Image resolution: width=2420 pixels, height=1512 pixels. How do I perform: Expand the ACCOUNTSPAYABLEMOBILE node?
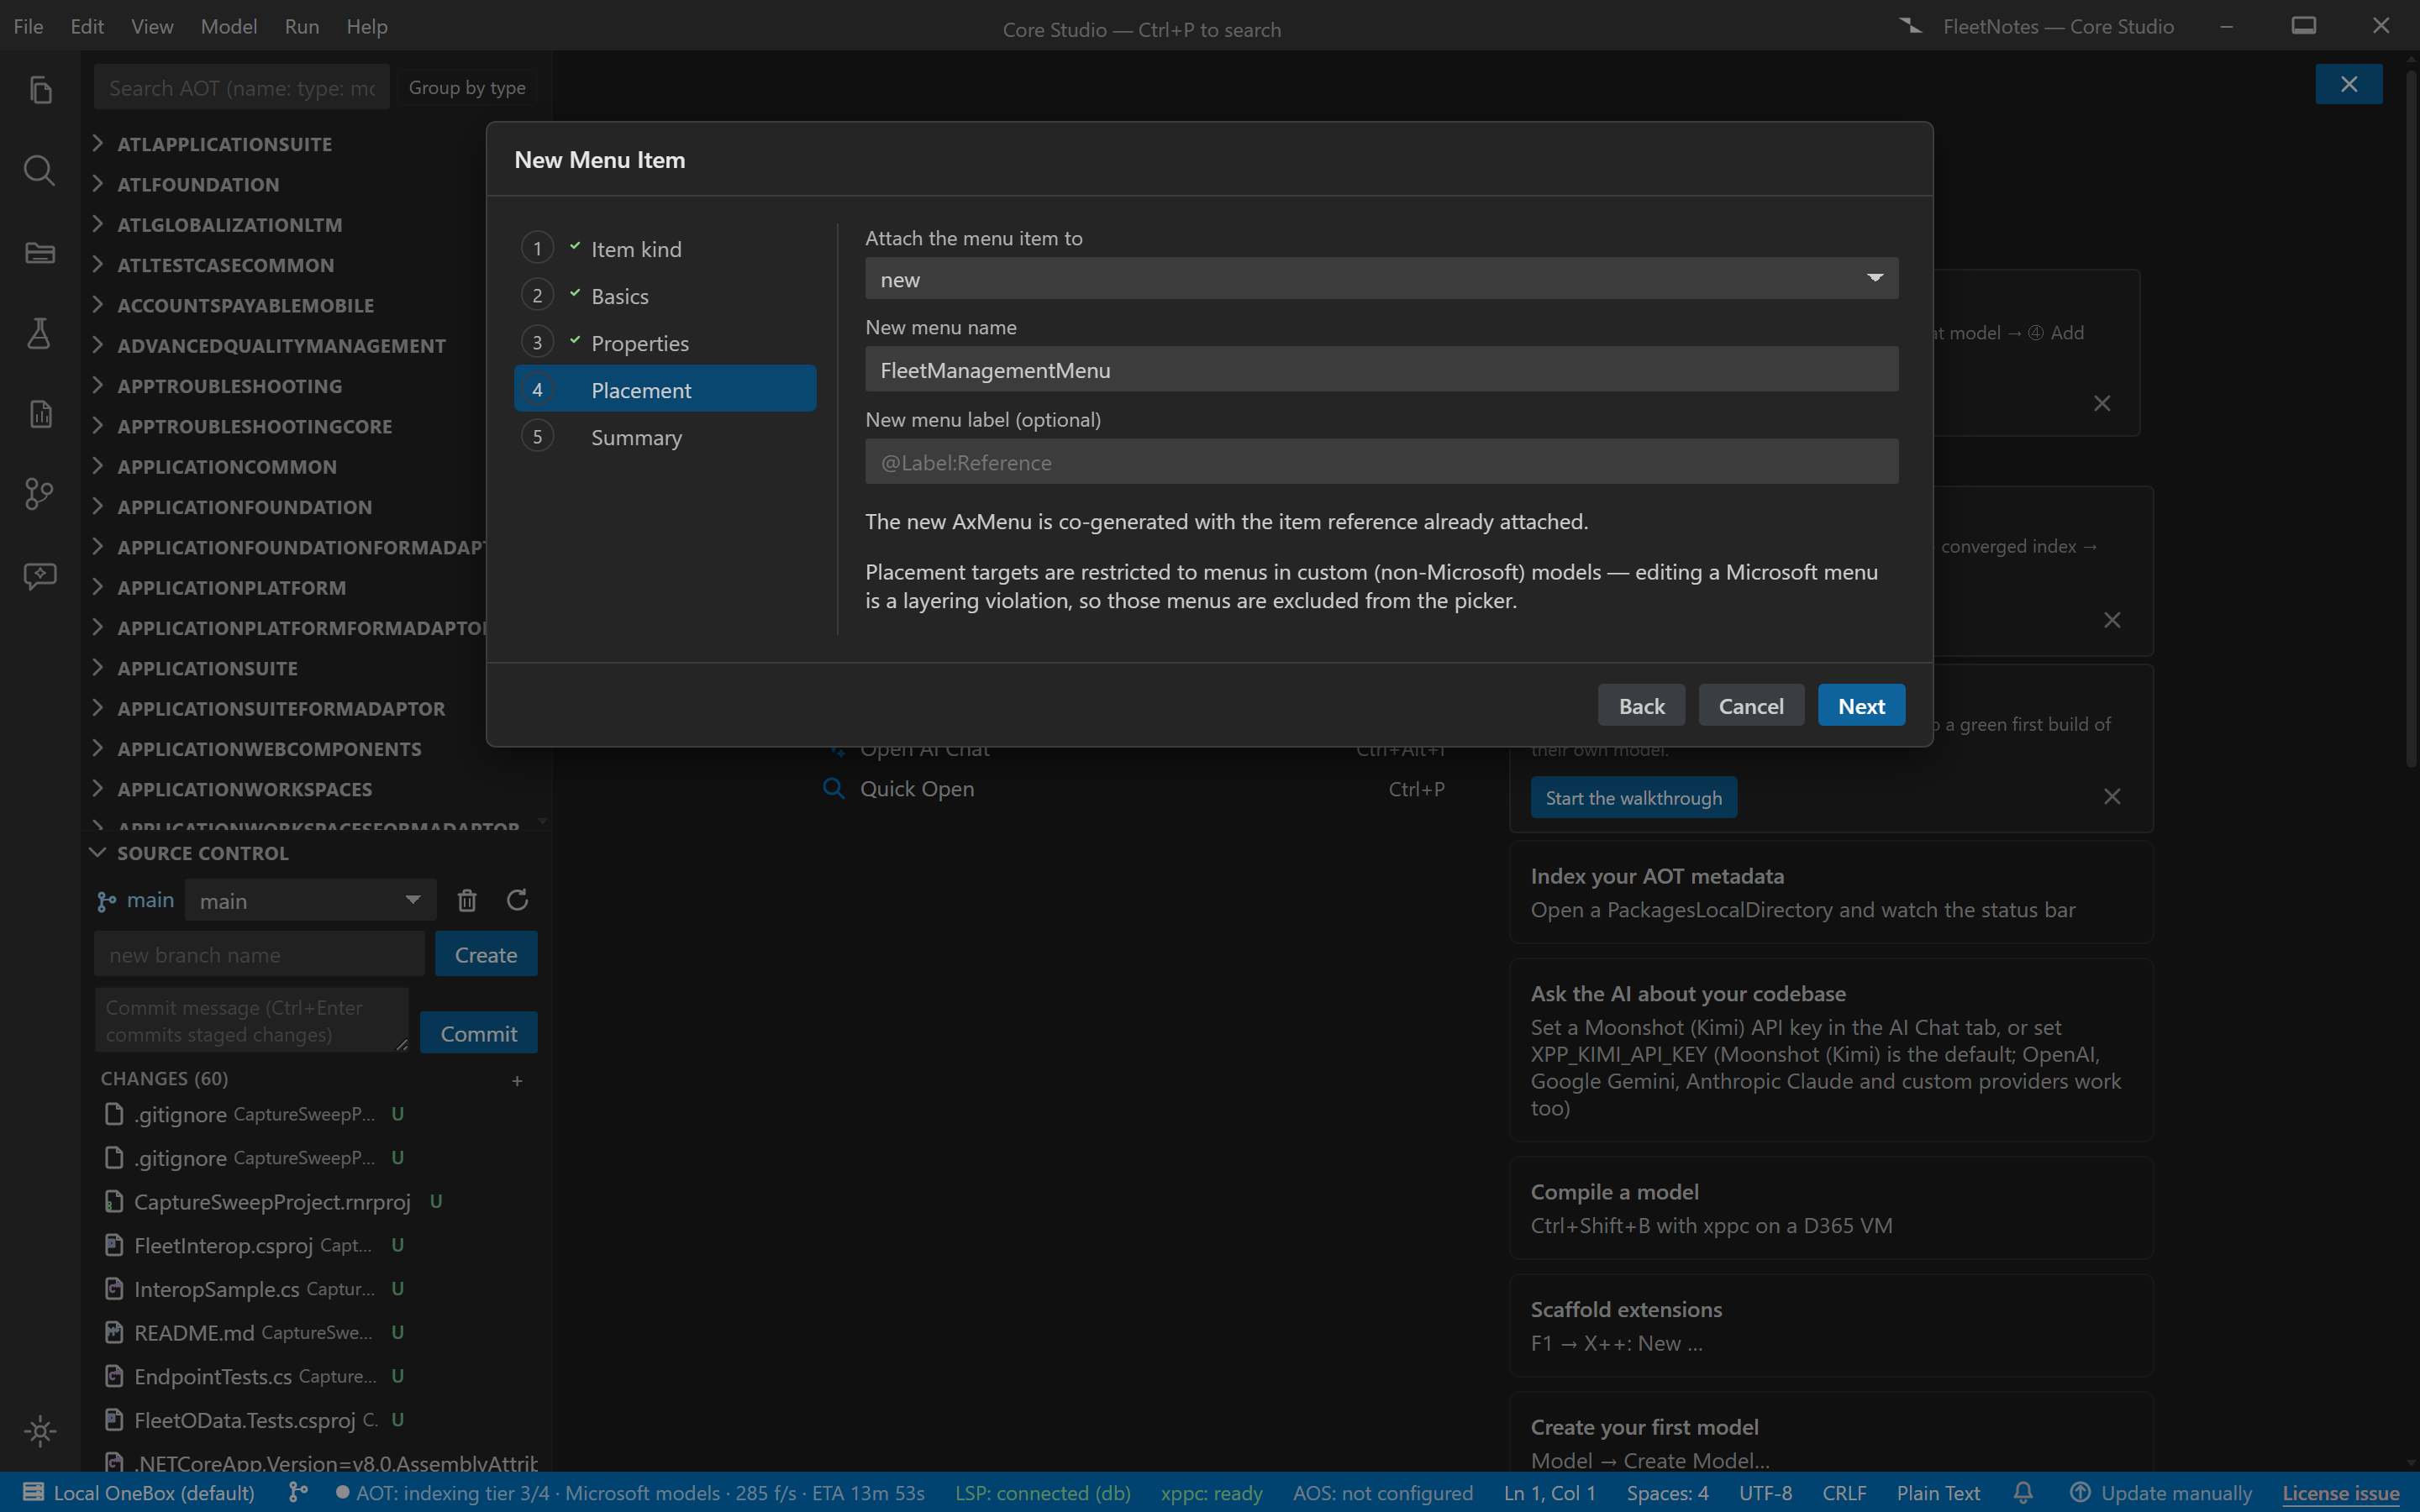pyautogui.click(x=97, y=304)
